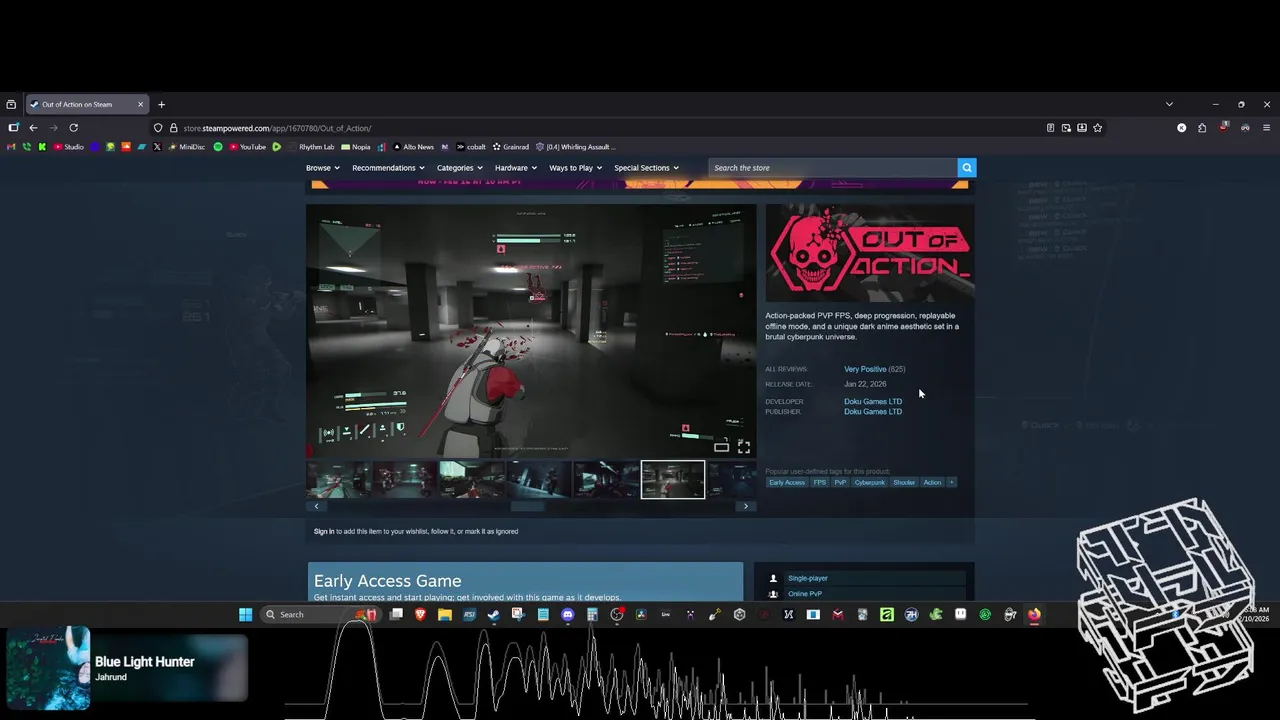Reload the page with the refresh icon
This screenshot has width=1280, height=720.
73,128
